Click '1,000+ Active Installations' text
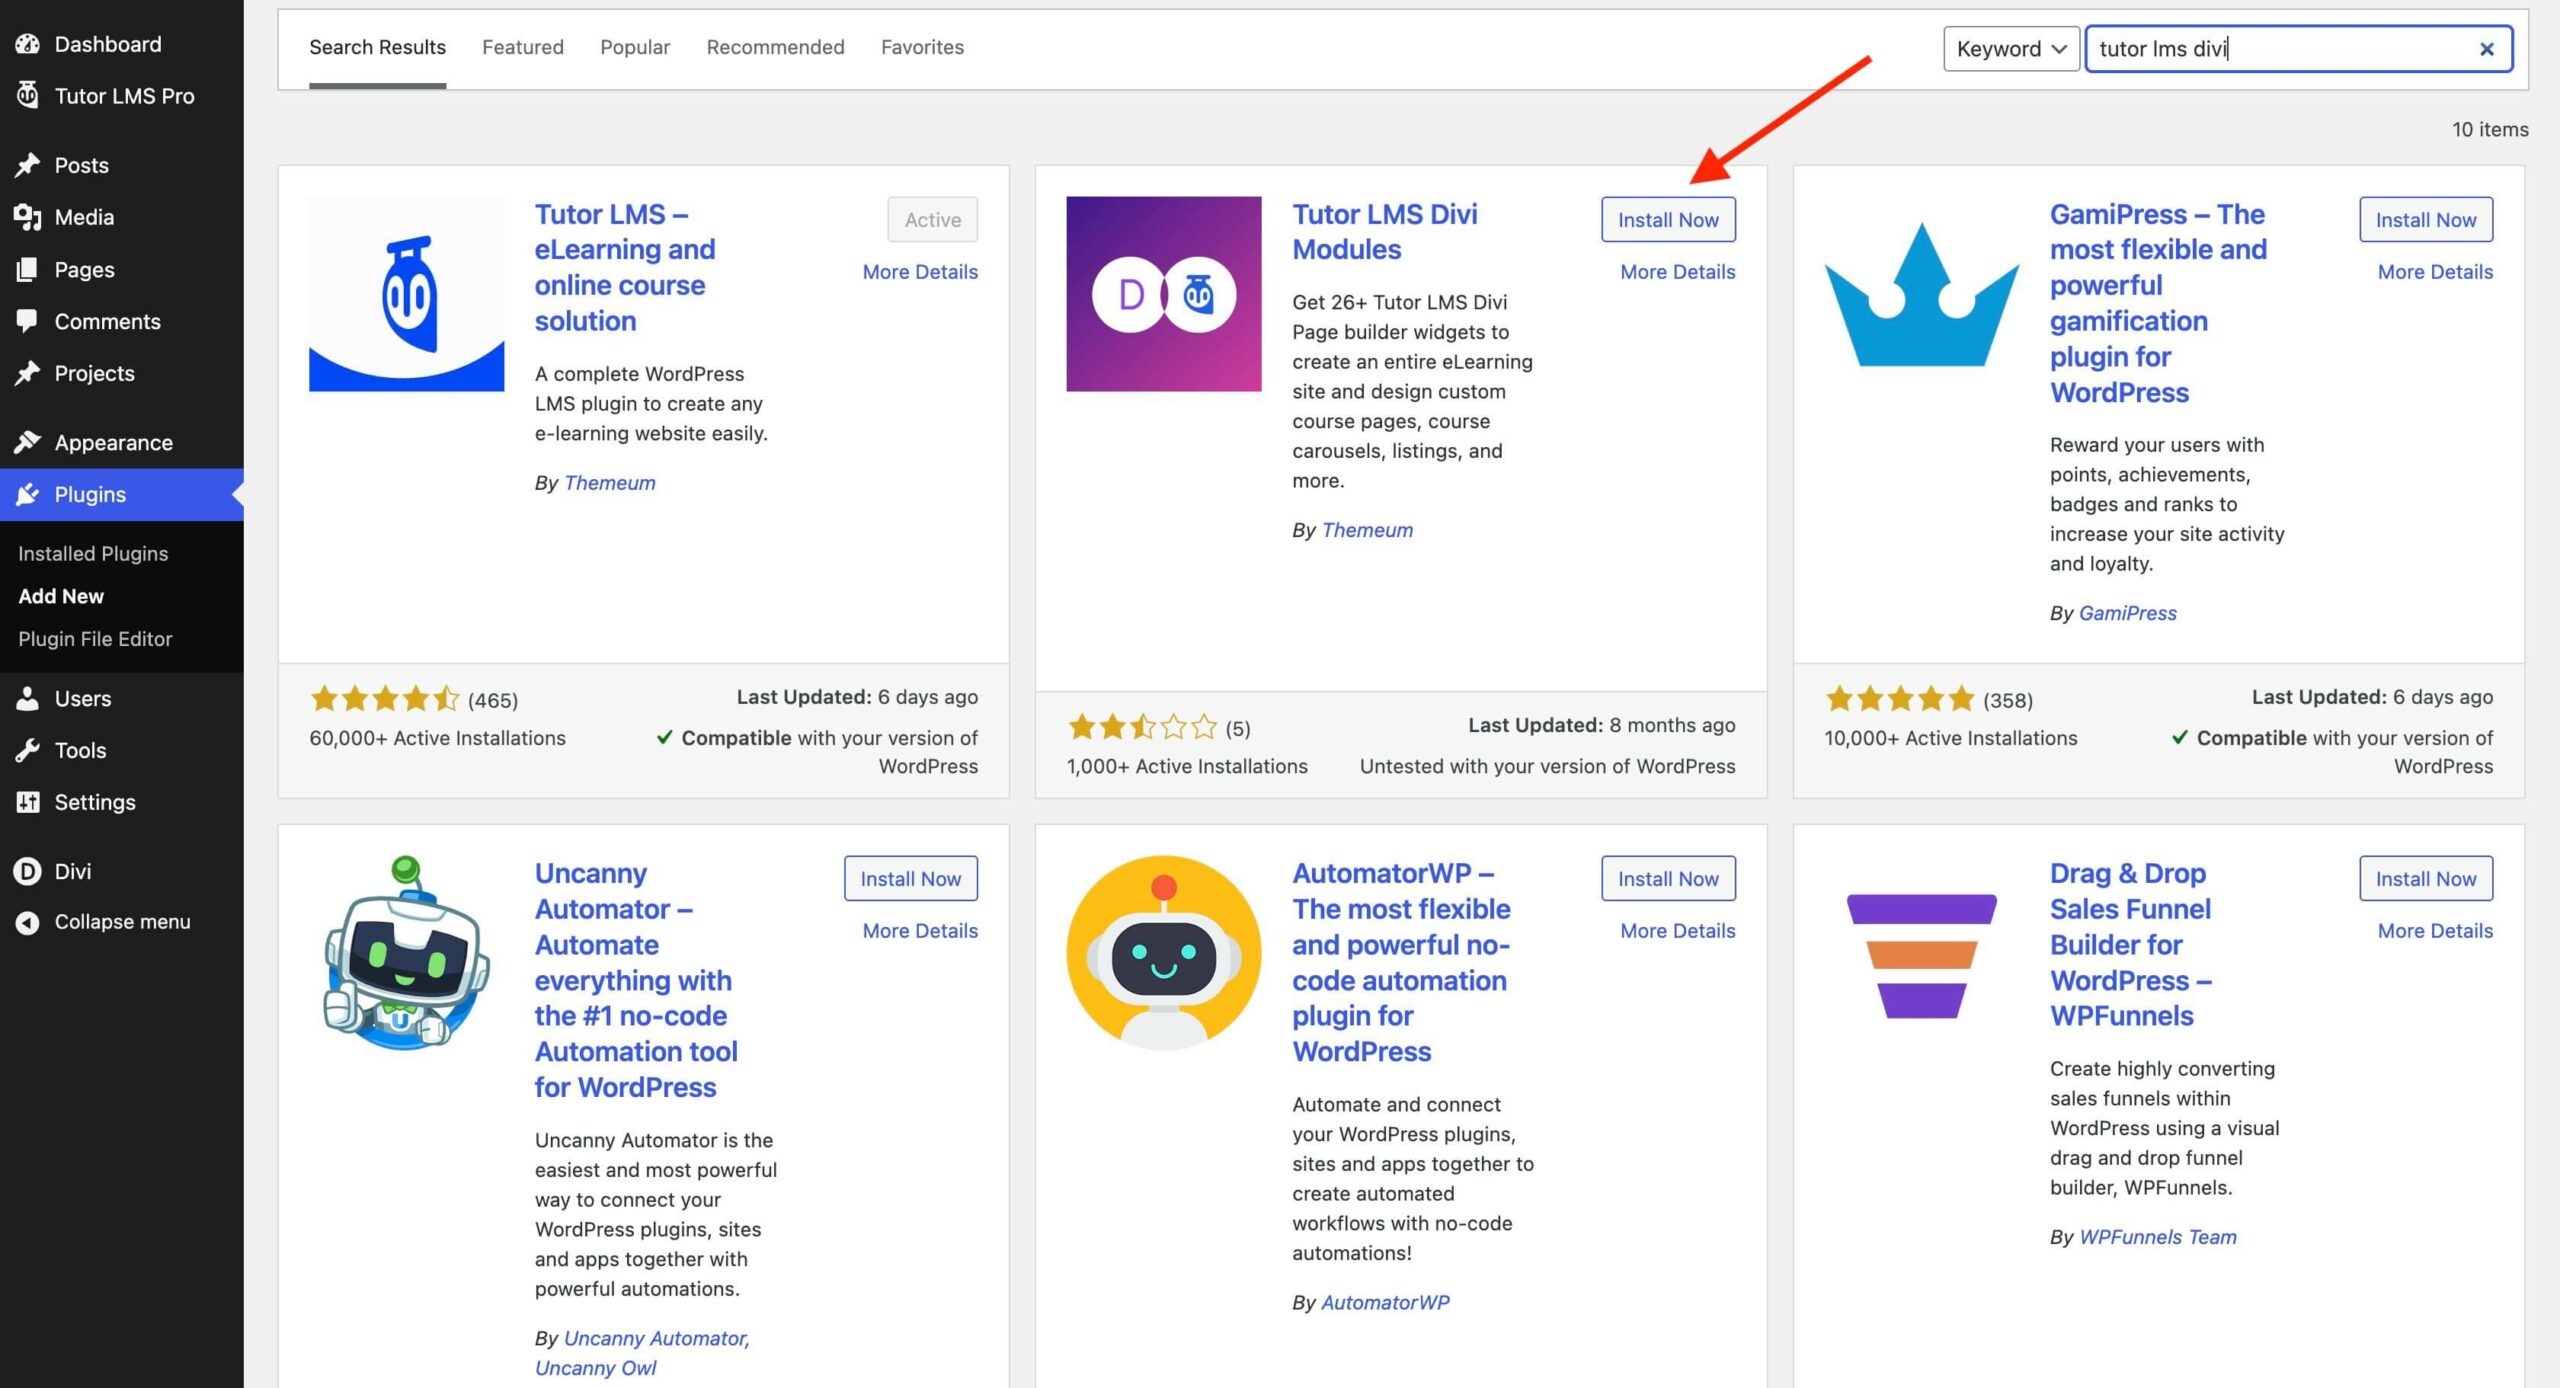The width and height of the screenshot is (2560, 1388). [1186, 766]
